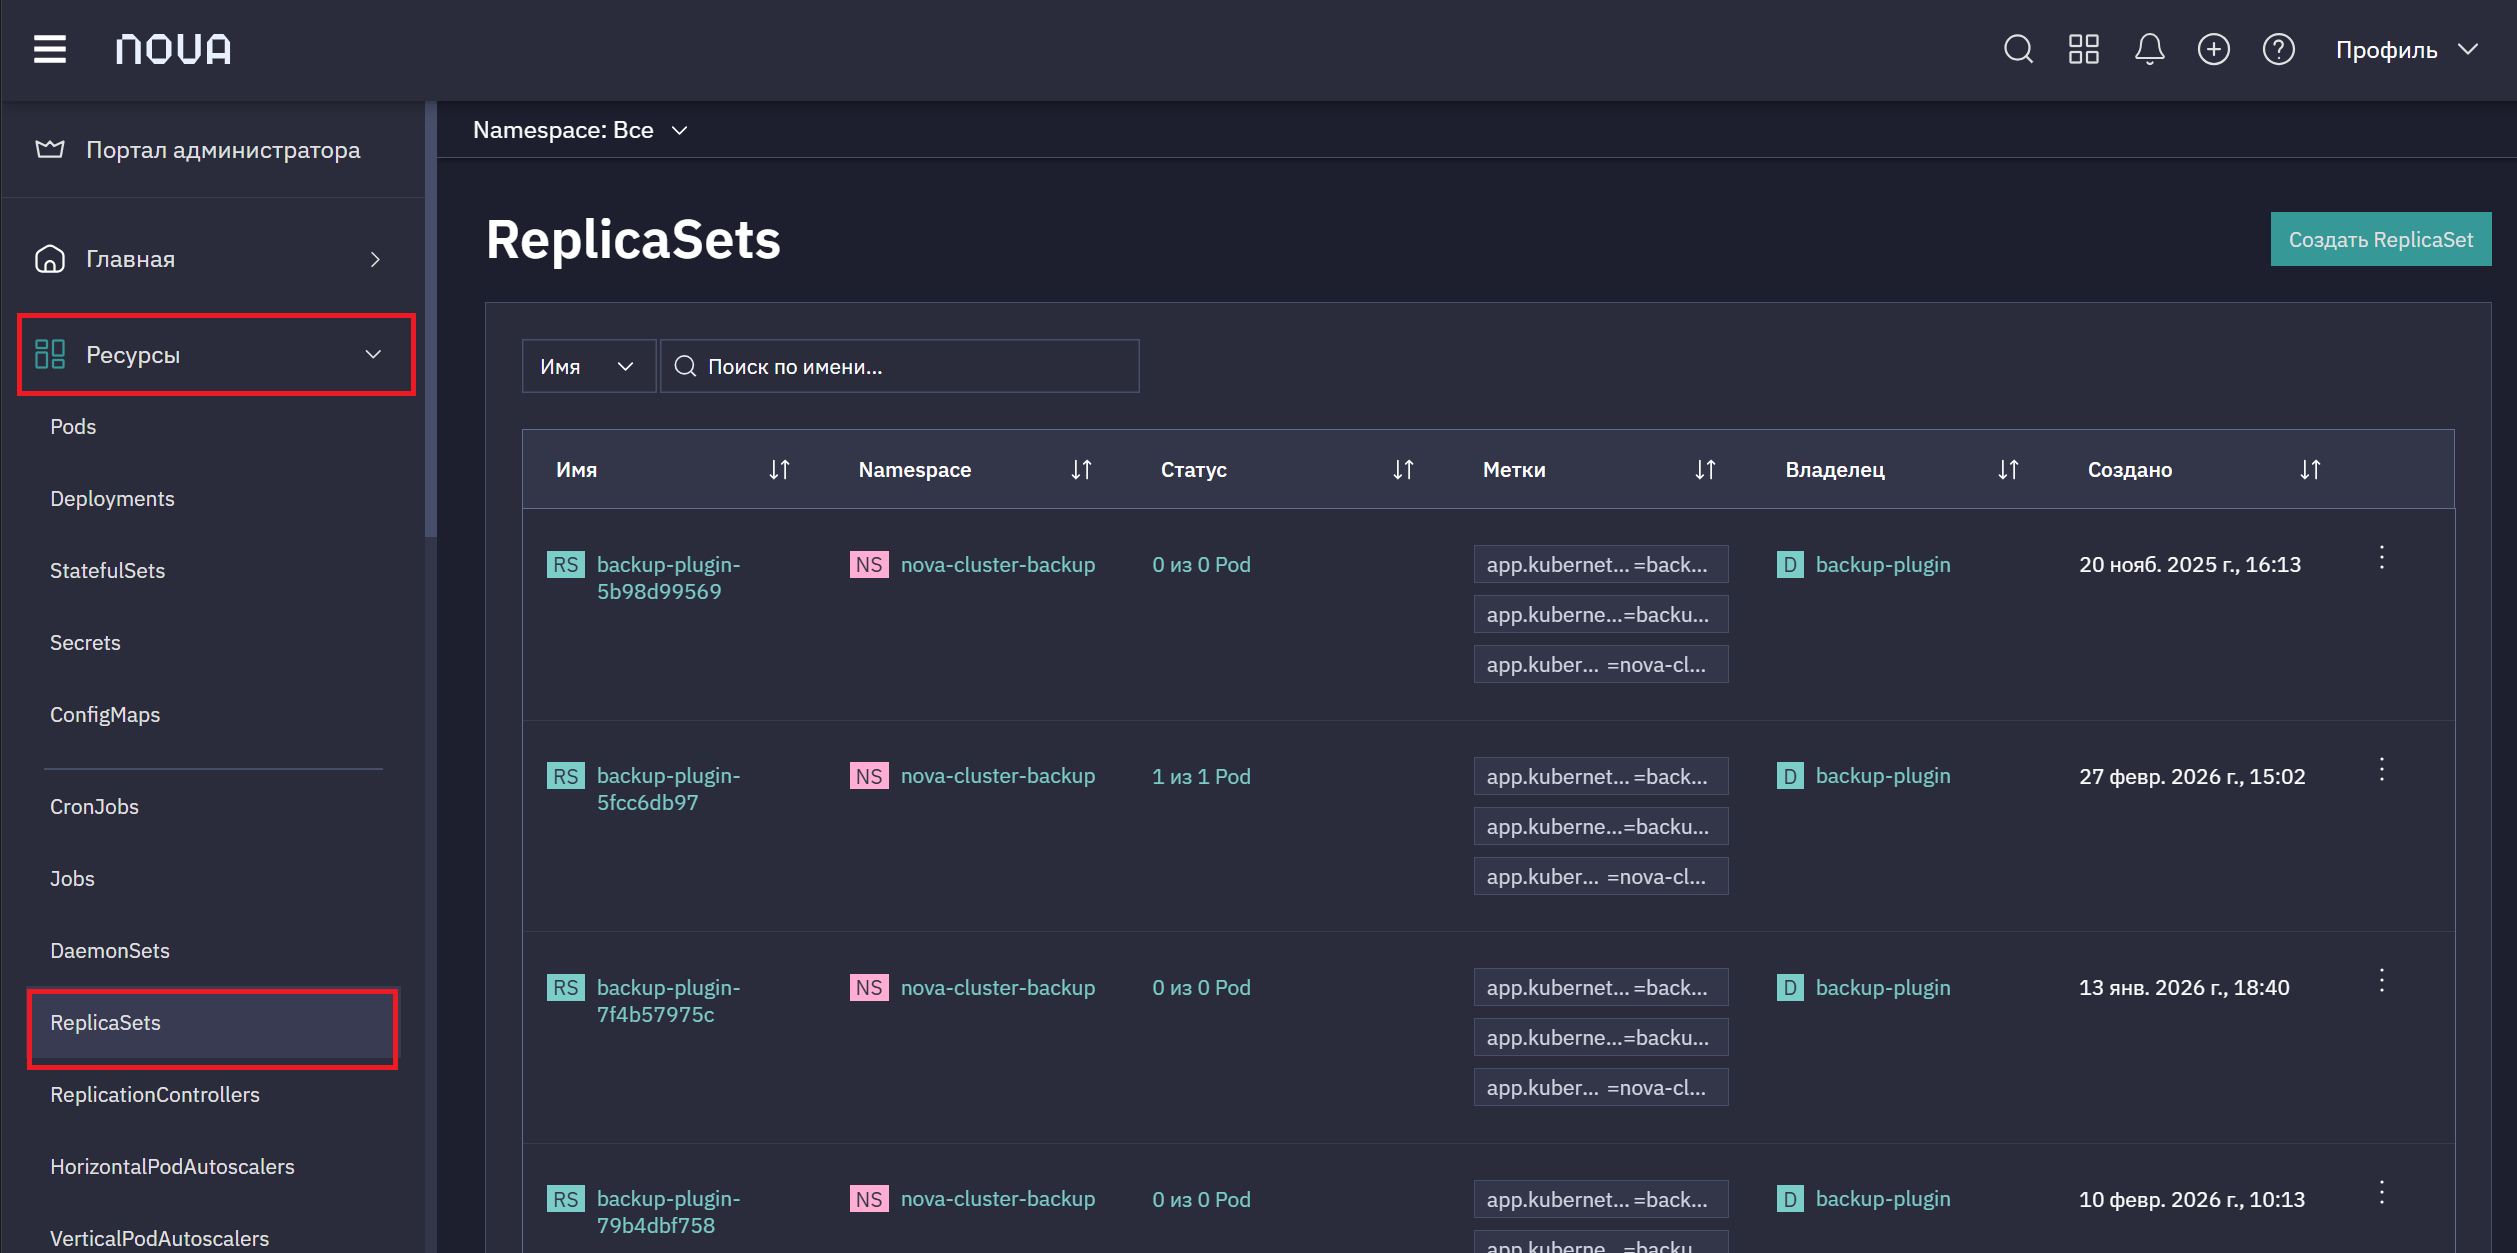Open backup-plugin owner dated 27 февр. 2026

[1883, 776]
